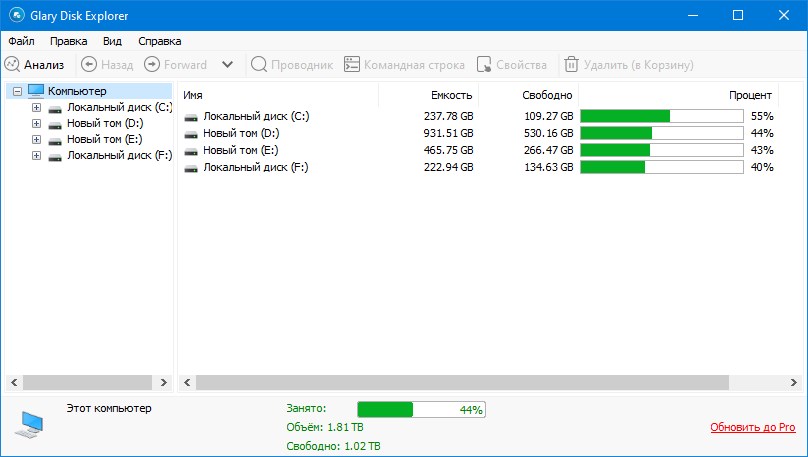The height and width of the screenshot is (457, 808).
Task: Click the 44% usage bar for drive D:
Action: coord(662,133)
